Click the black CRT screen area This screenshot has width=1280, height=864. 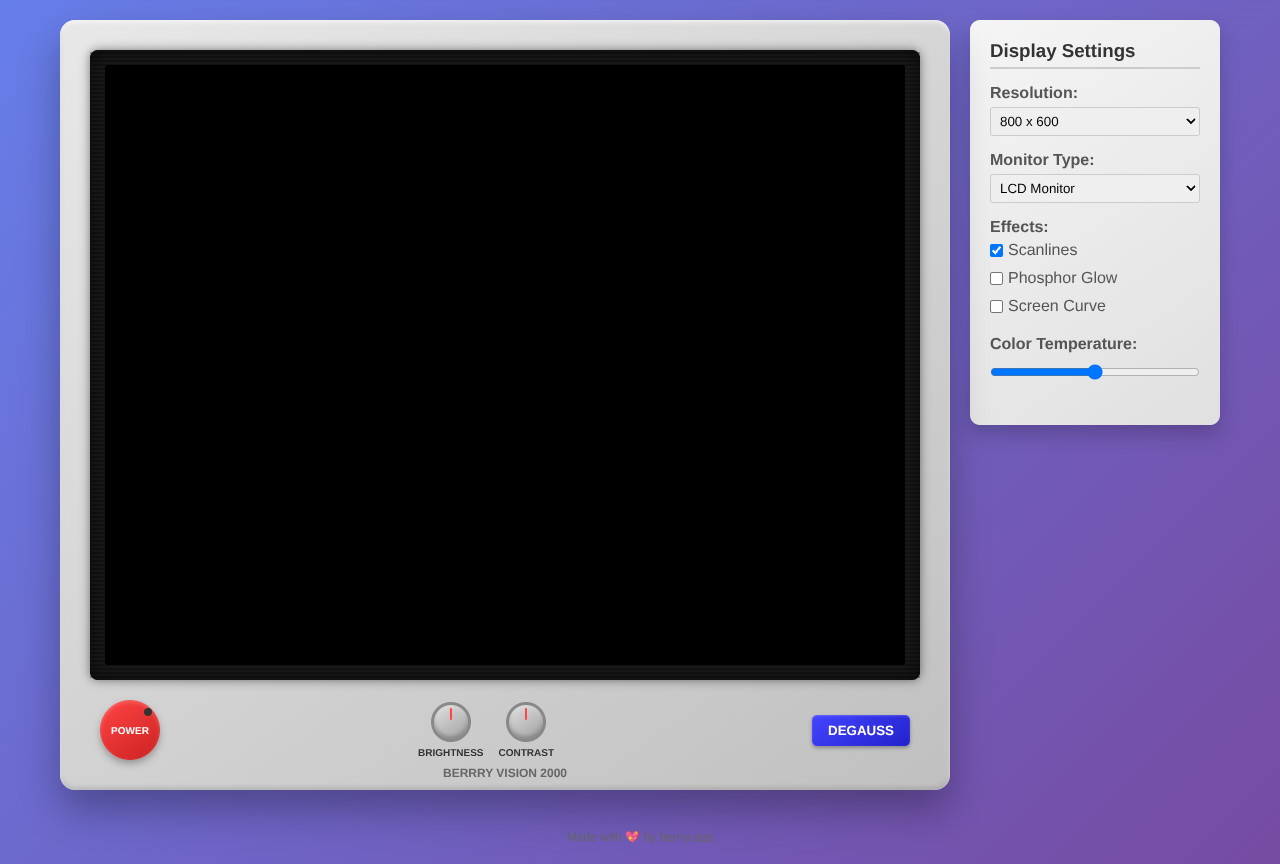click(x=505, y=365)
